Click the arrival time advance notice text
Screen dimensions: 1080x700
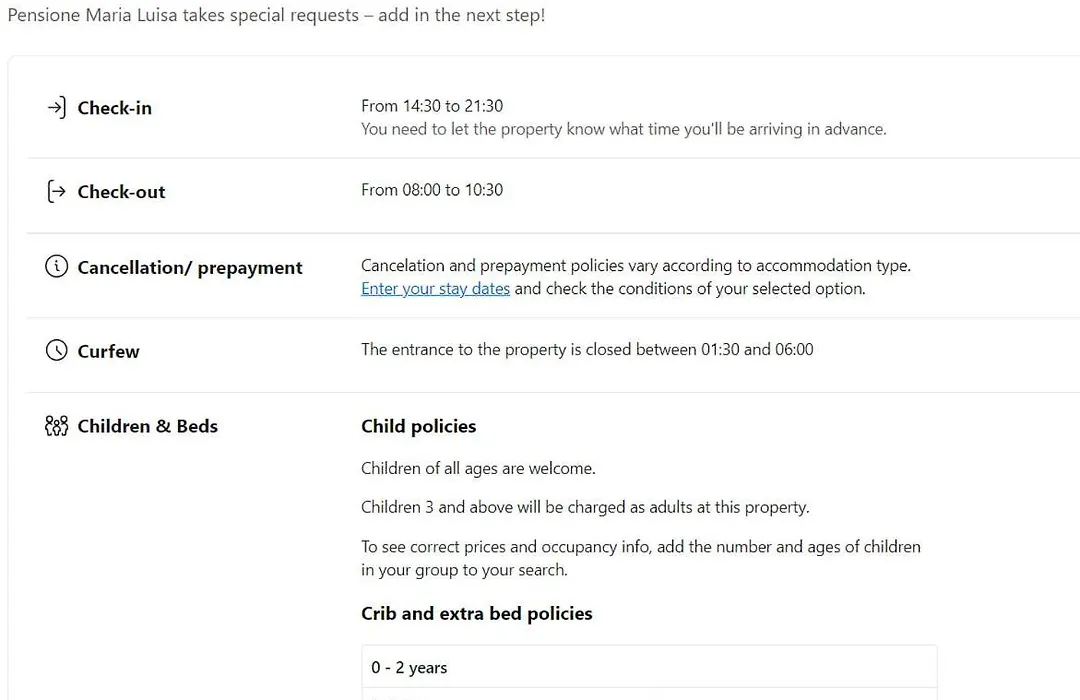pos(623,130)
